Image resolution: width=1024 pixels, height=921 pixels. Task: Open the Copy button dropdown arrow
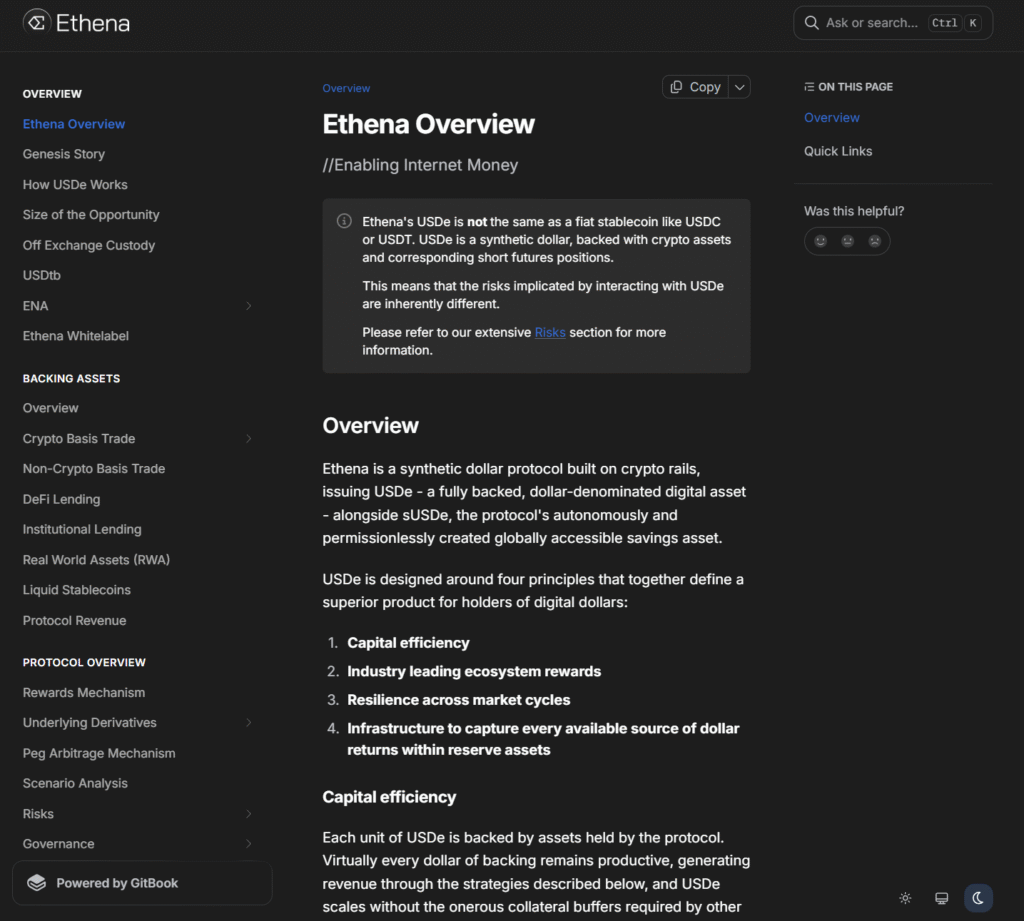coord(739,87)
